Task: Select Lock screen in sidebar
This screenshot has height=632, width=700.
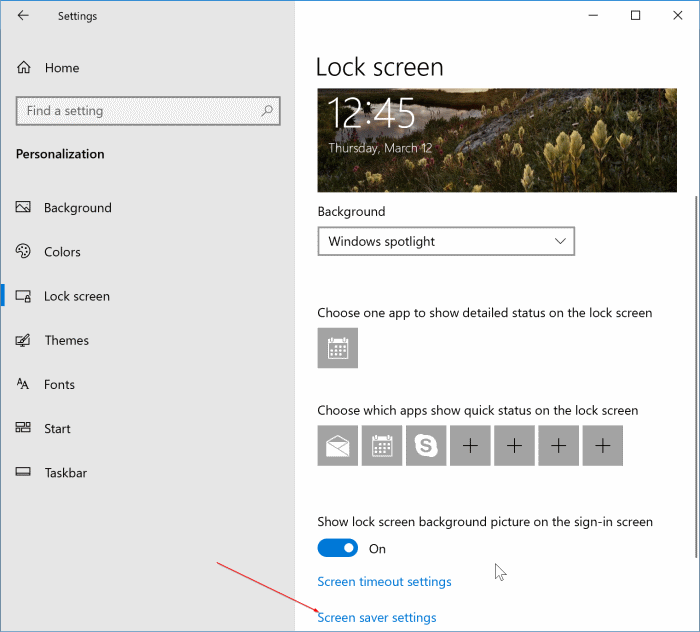Action: click(x=77, y=296)
